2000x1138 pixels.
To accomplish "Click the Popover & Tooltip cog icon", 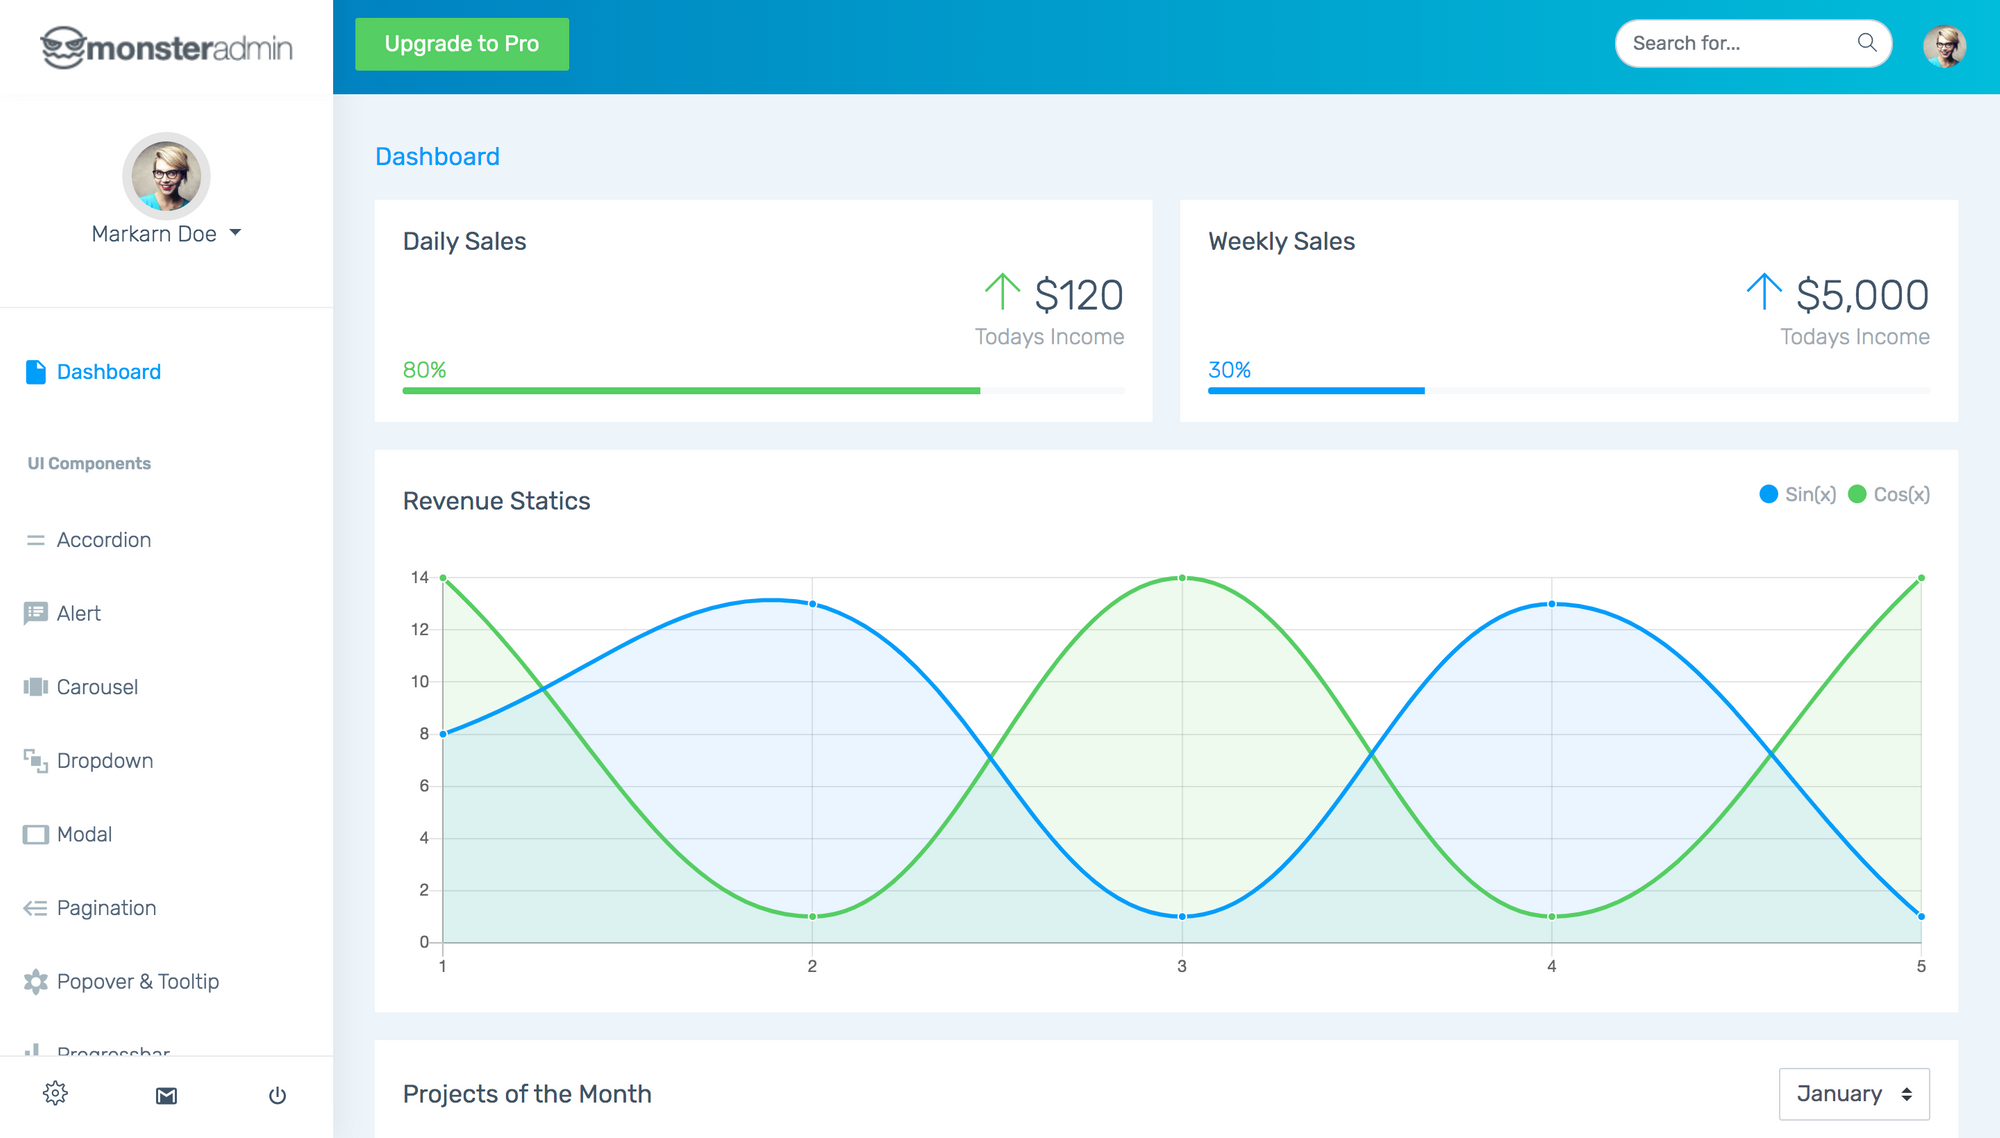I will [x=36, y=982].
